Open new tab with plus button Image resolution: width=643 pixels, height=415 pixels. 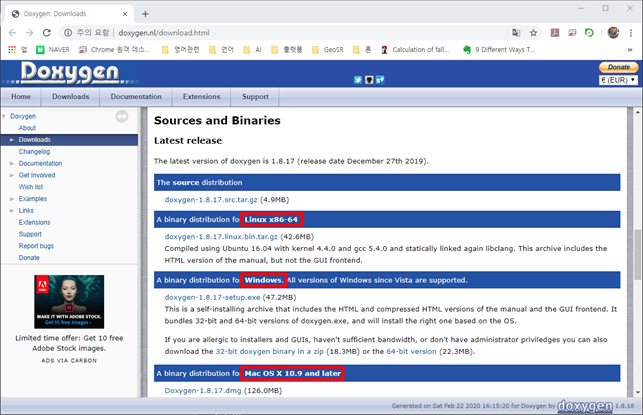tap(145, 14)
